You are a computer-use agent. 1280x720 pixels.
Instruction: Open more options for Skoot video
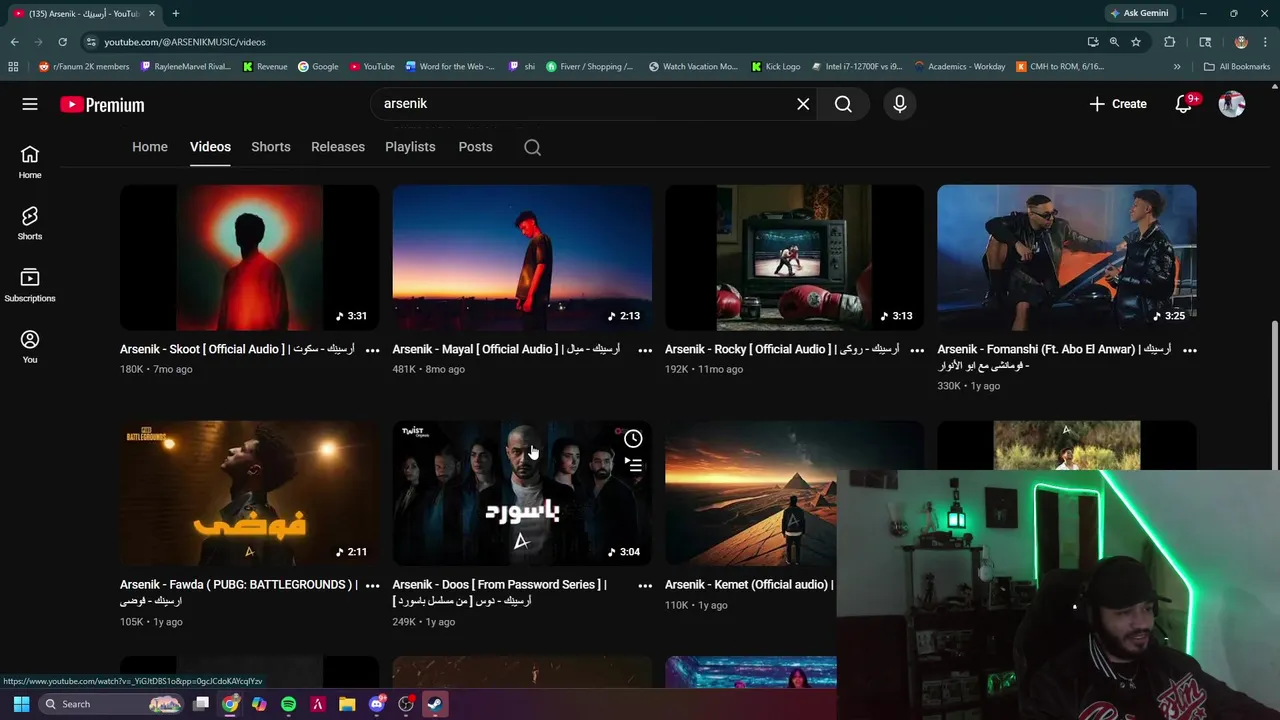(372, 350)
